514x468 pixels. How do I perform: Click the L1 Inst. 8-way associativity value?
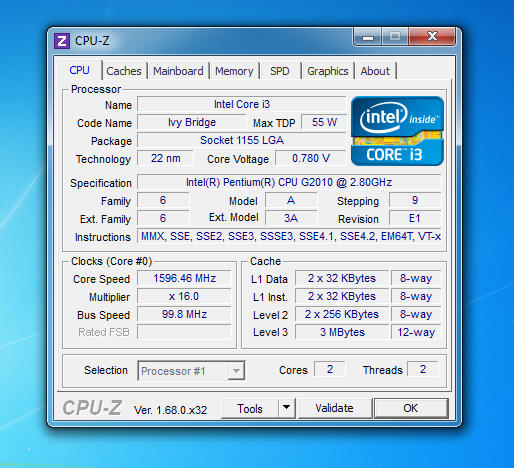tap(416, 296)
